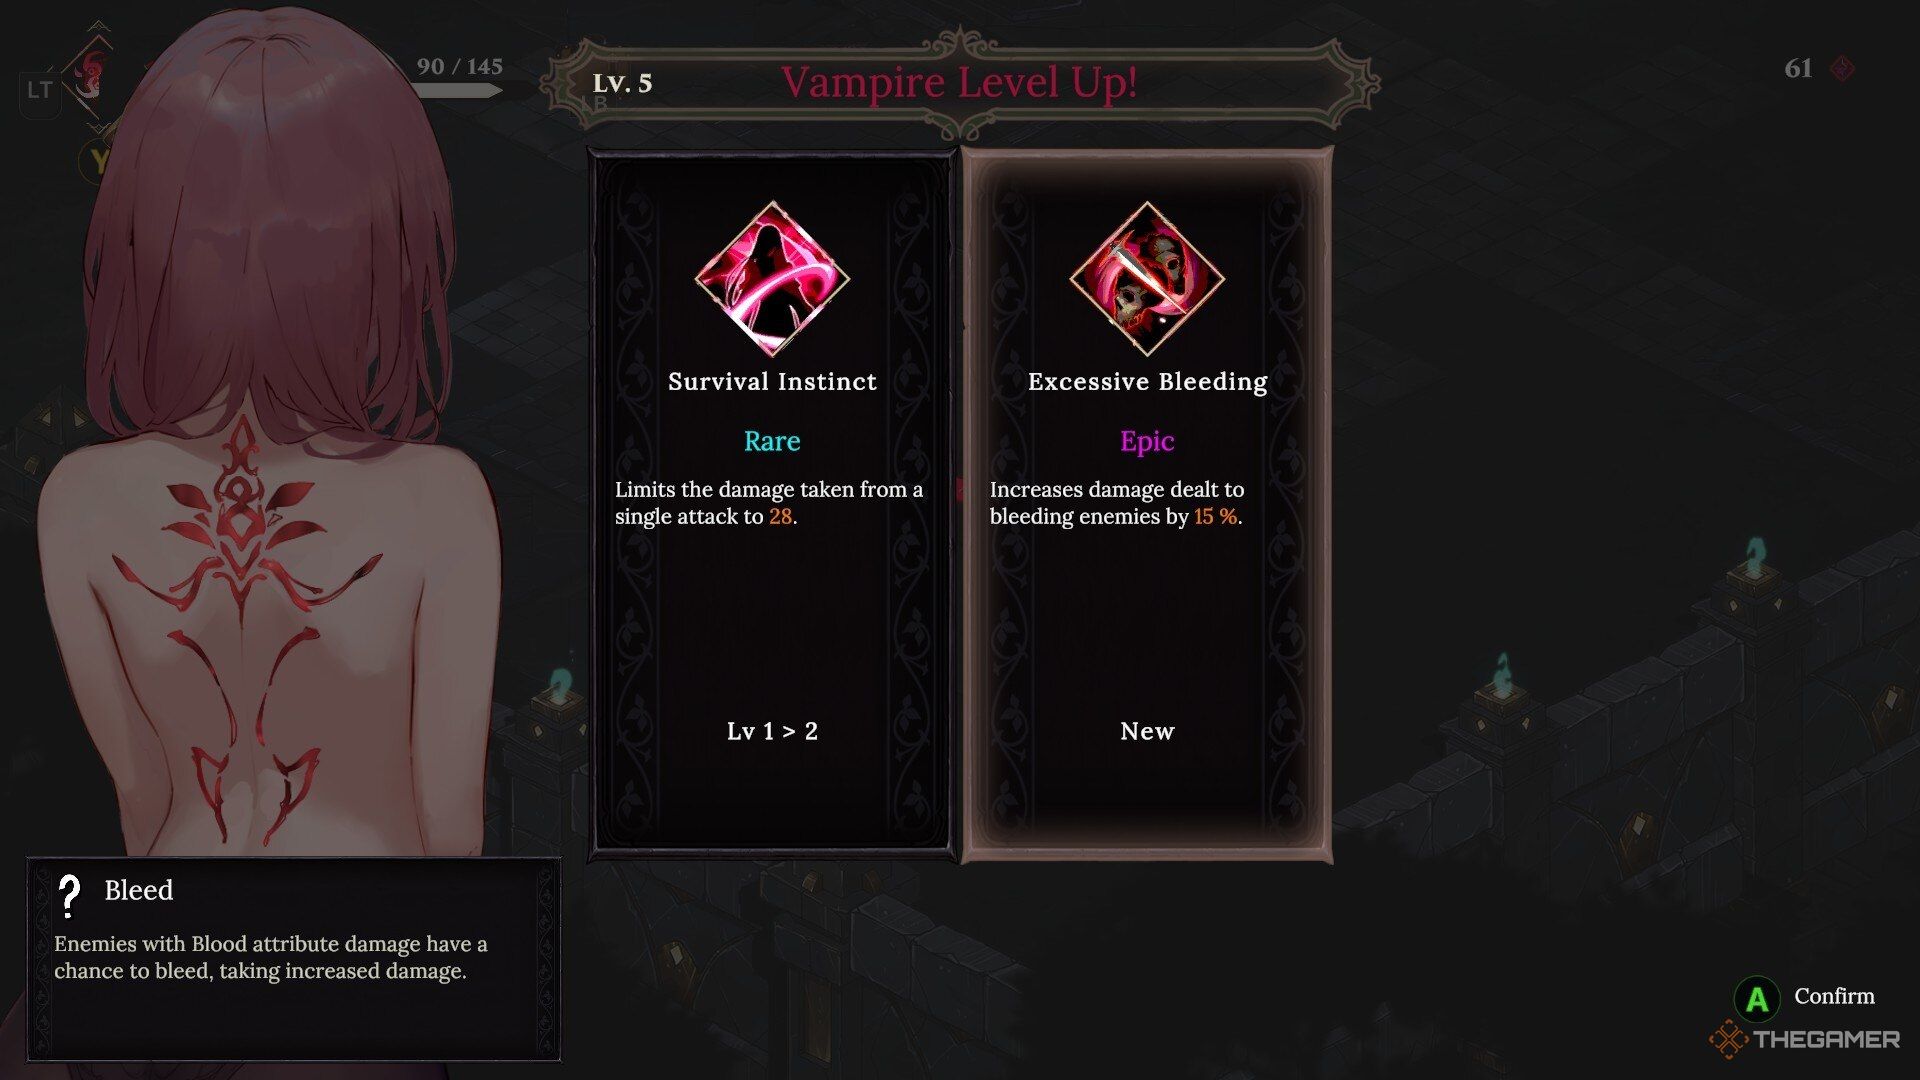Viewport: 1920px width, 1080px height.
Task: Click the Rare rarity label
Action: click(772, 441)
